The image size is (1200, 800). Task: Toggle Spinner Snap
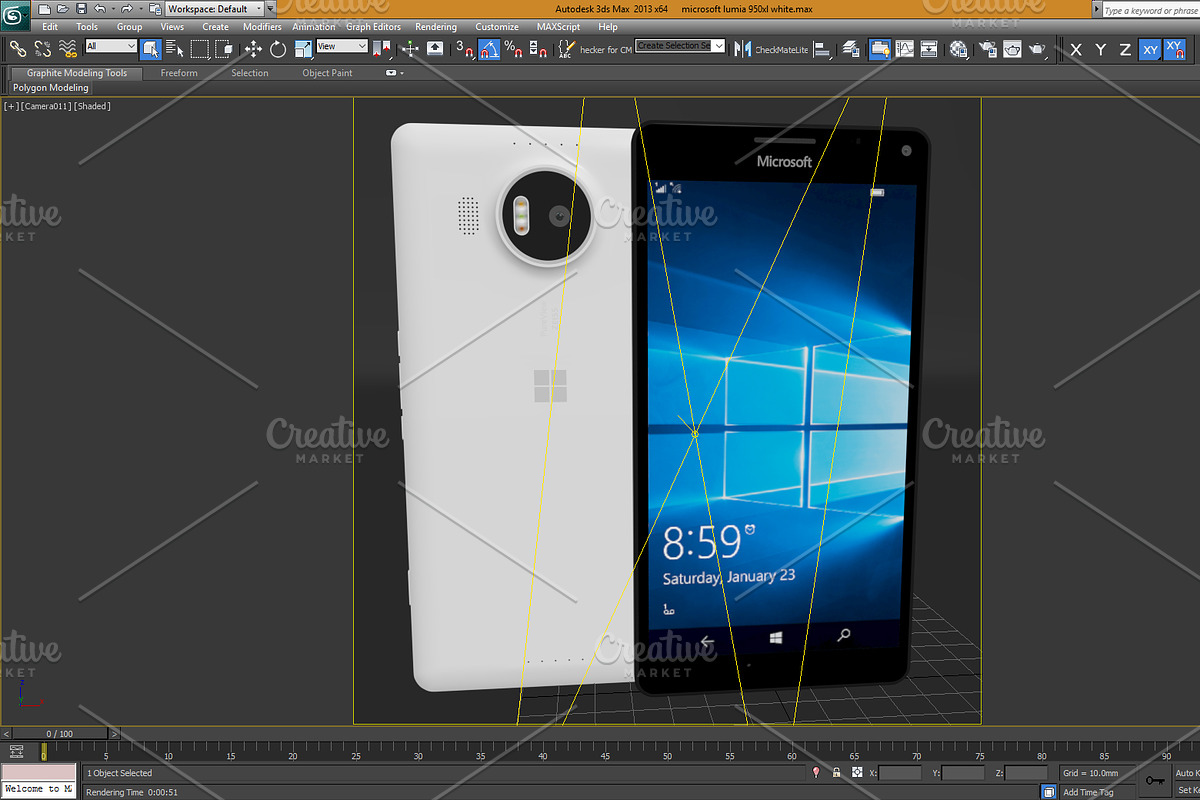(537, 48)
